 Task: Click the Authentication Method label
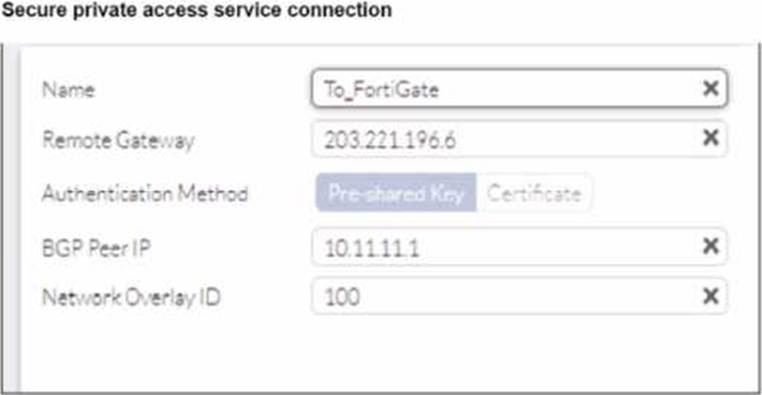click(x=145, y=194)
